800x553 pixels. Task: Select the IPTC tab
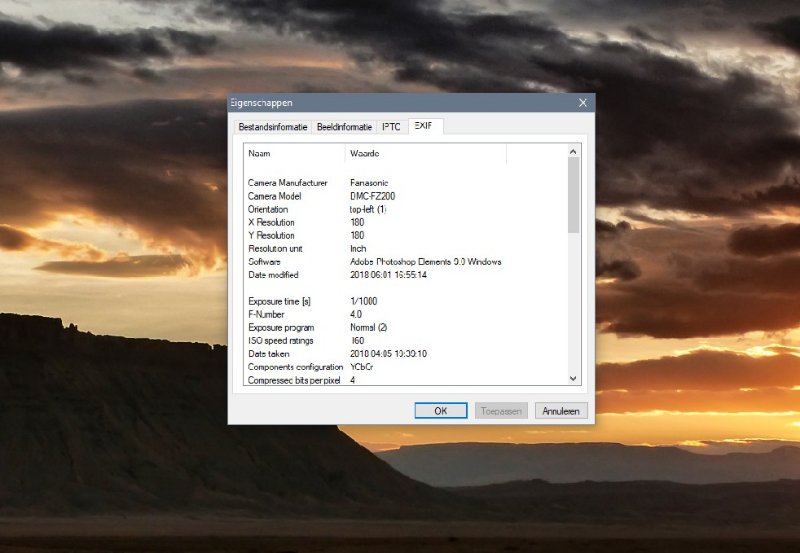point(390,127)
